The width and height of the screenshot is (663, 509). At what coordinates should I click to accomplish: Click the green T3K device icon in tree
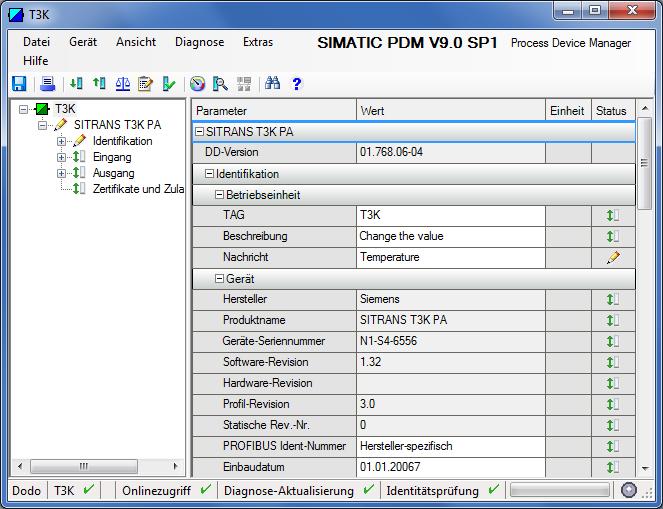point(41,109)
